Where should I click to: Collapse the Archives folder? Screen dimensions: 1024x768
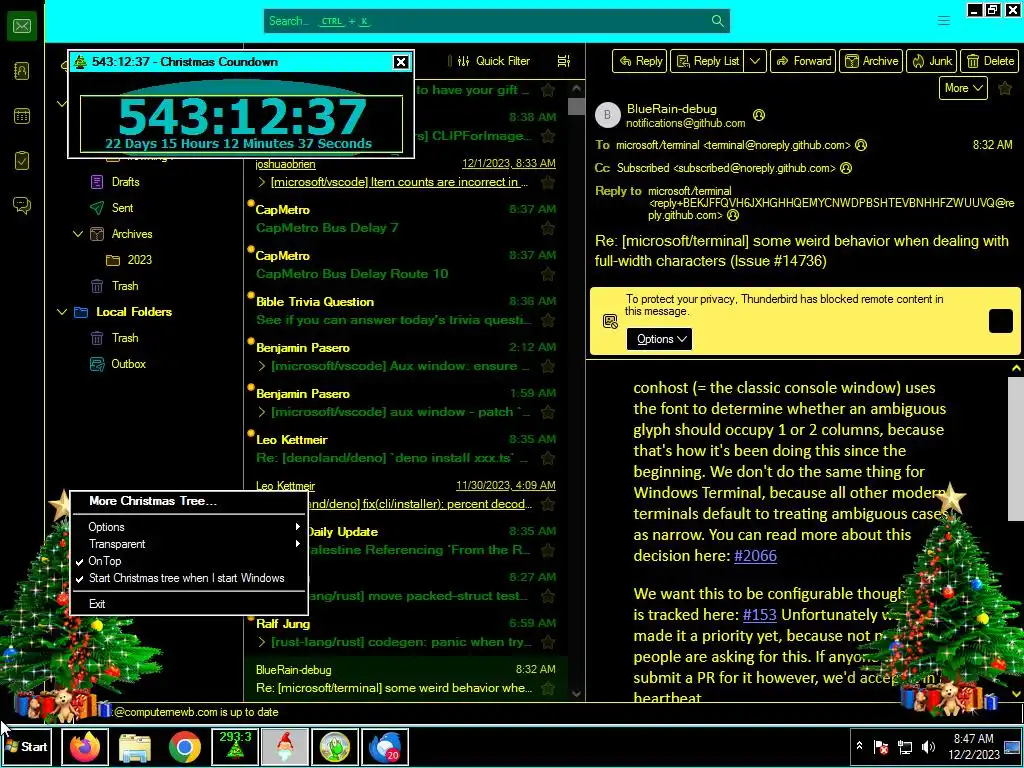(78, 234)
